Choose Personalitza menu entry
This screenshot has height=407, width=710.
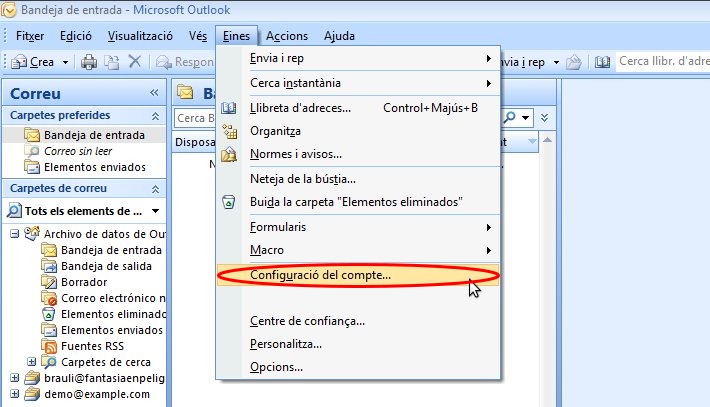pos(359,345)
